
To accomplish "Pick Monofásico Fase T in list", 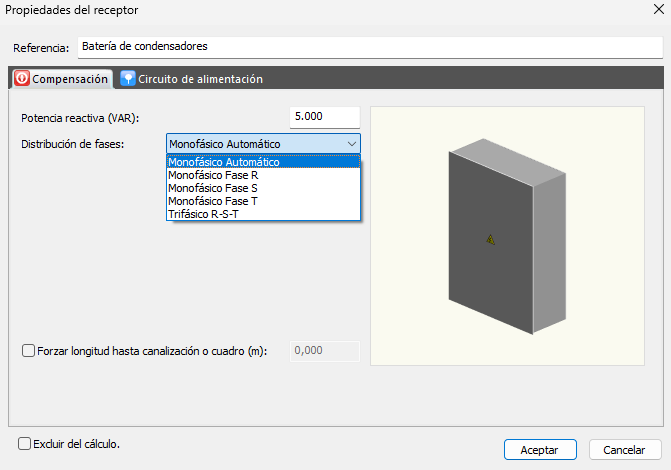I will 213,201.
